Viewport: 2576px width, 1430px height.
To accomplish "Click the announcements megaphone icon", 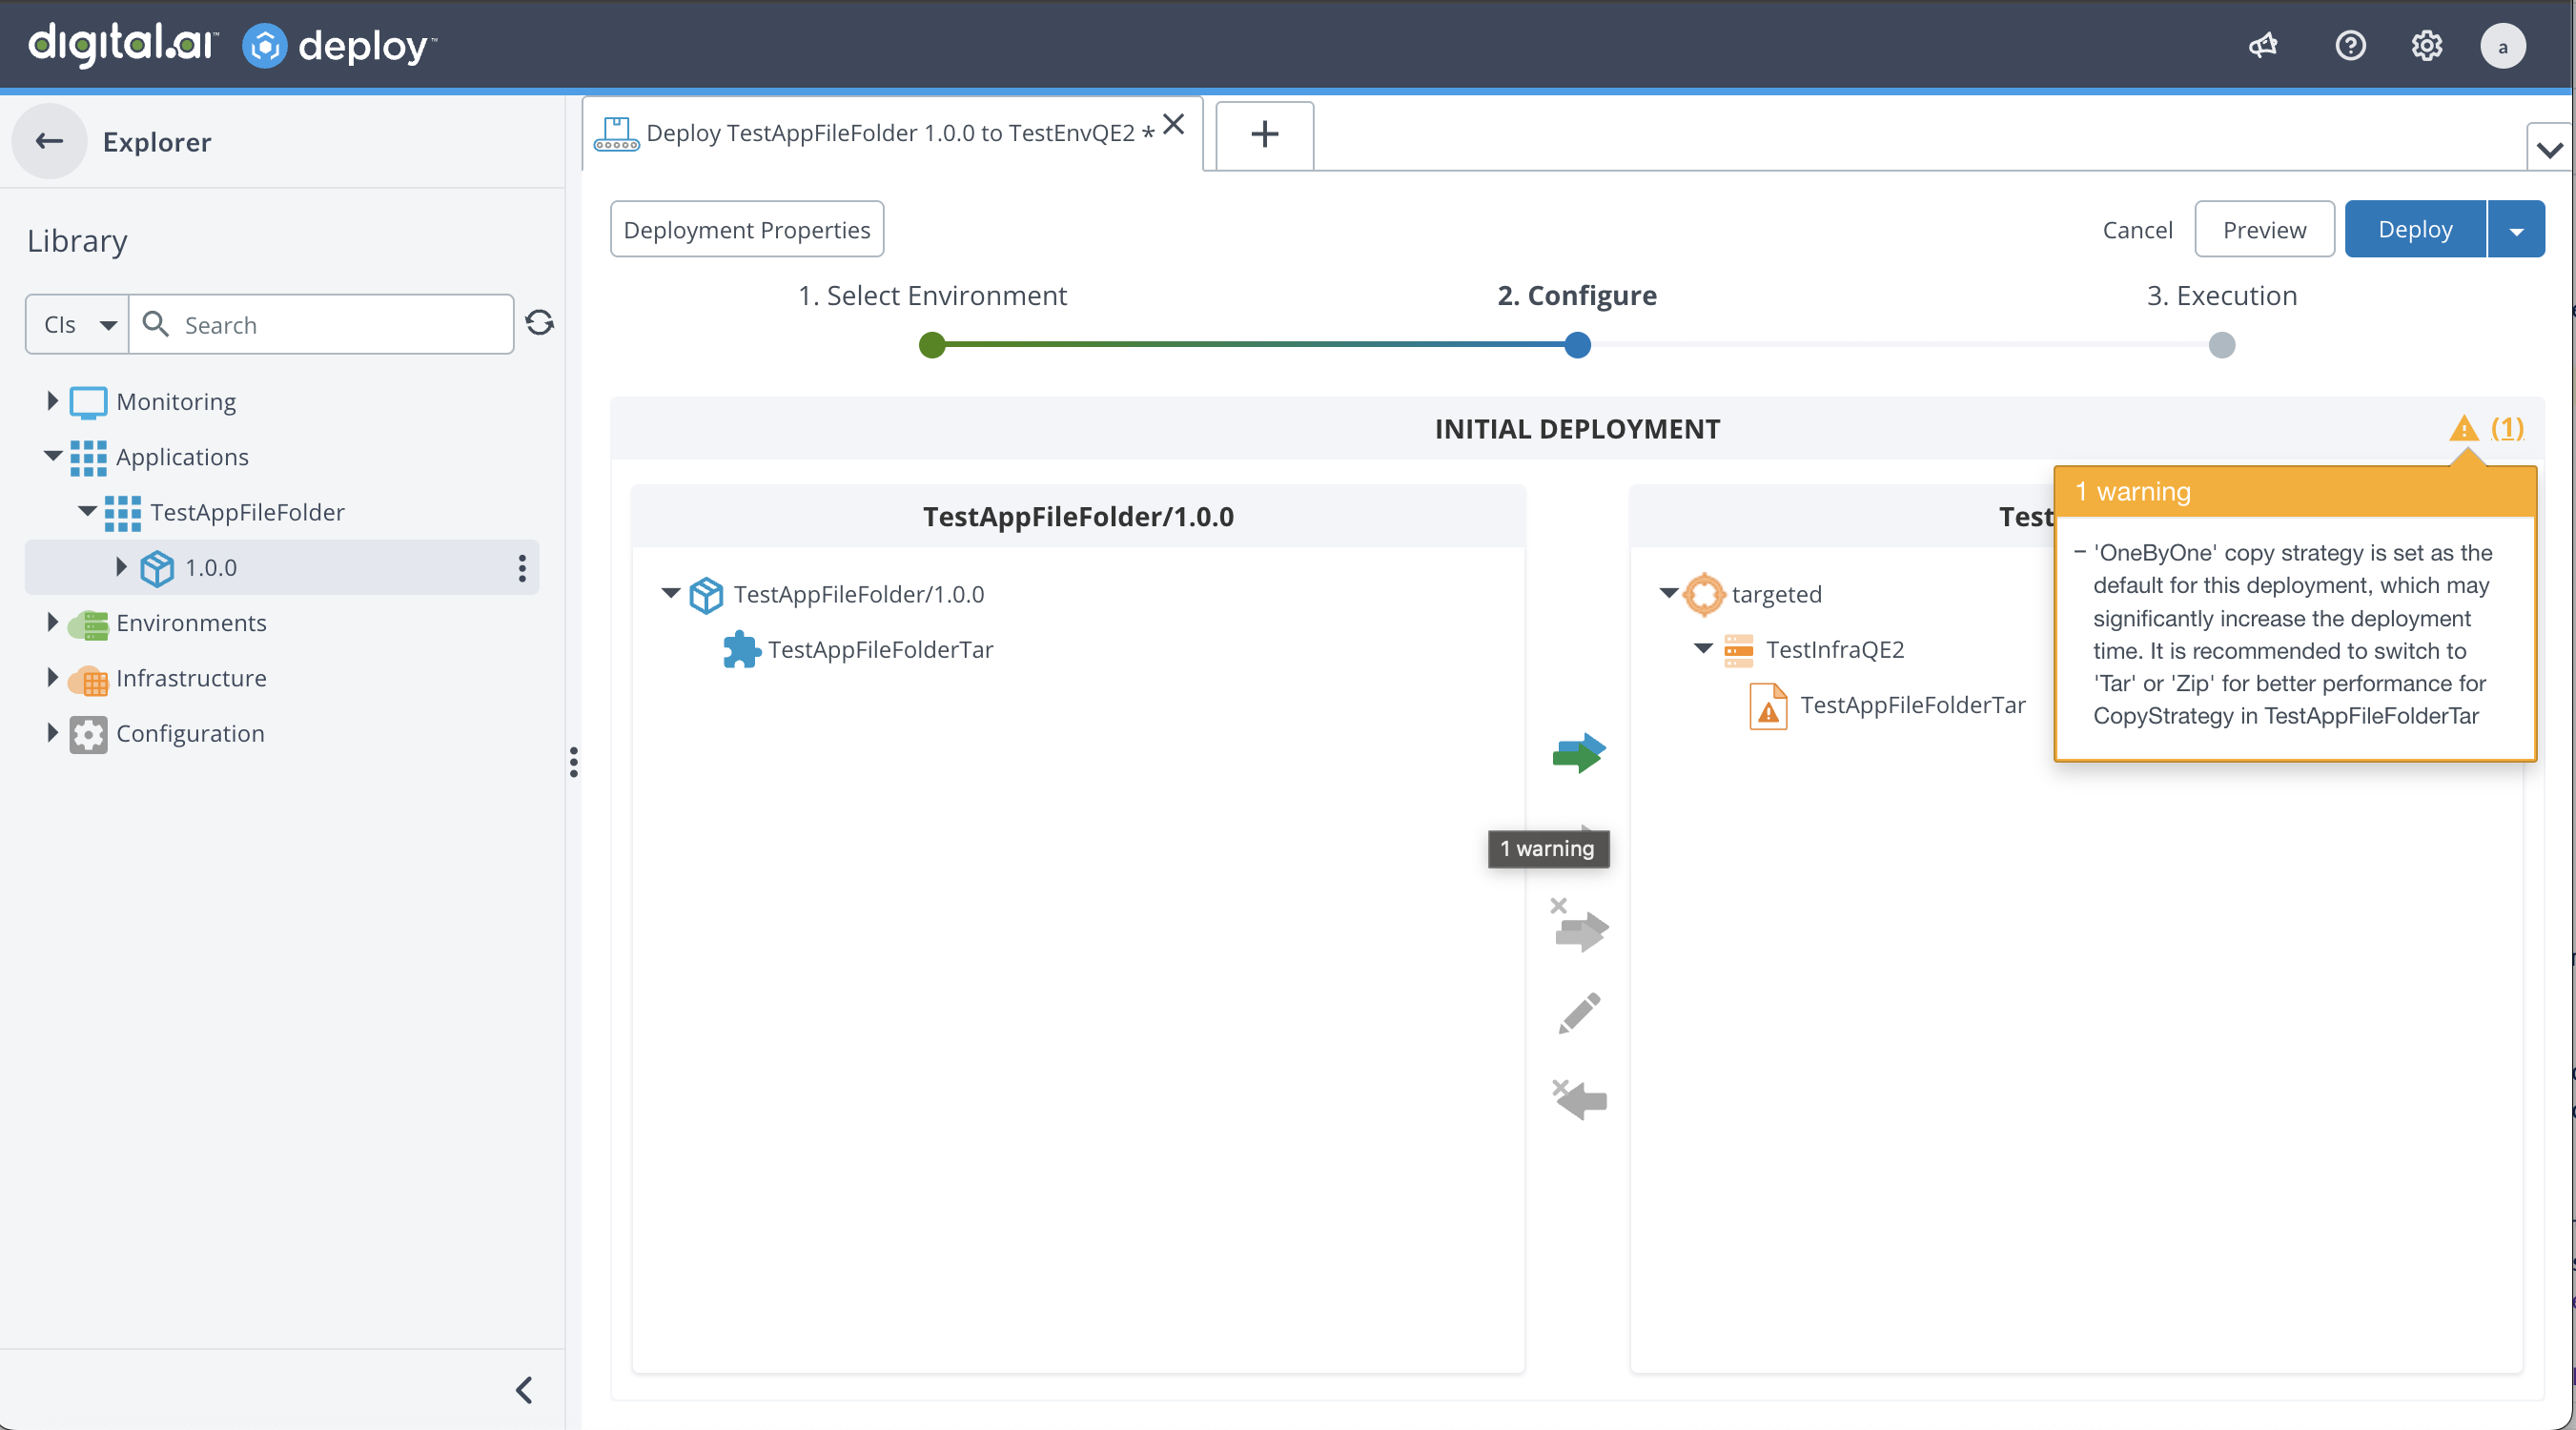I will tap(2263, 46).
